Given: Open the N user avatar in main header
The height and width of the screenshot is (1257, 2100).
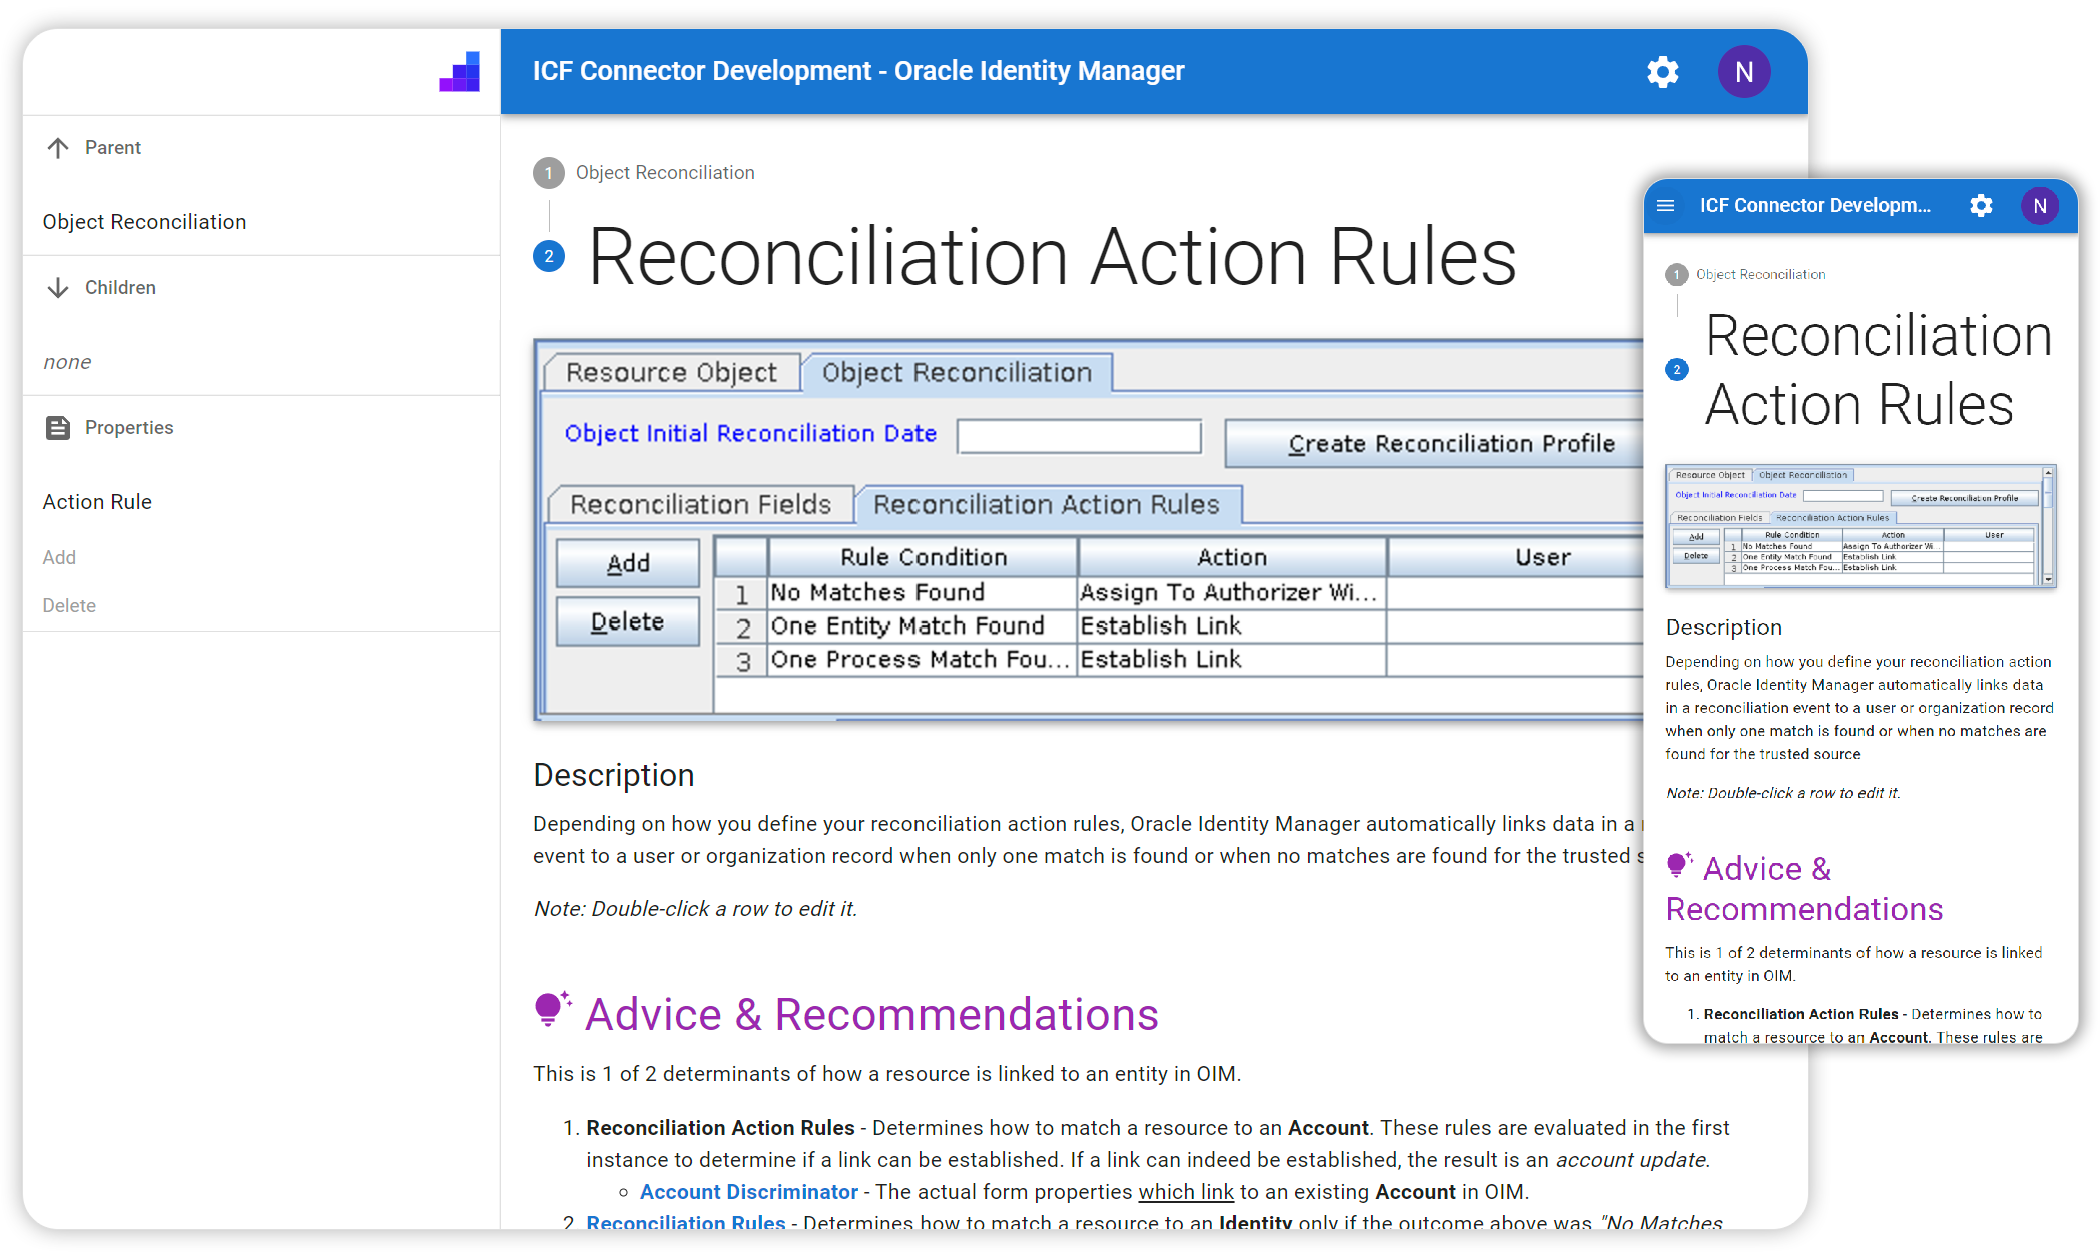Looking at the screenshot, I should click(x=1743, y=72).
